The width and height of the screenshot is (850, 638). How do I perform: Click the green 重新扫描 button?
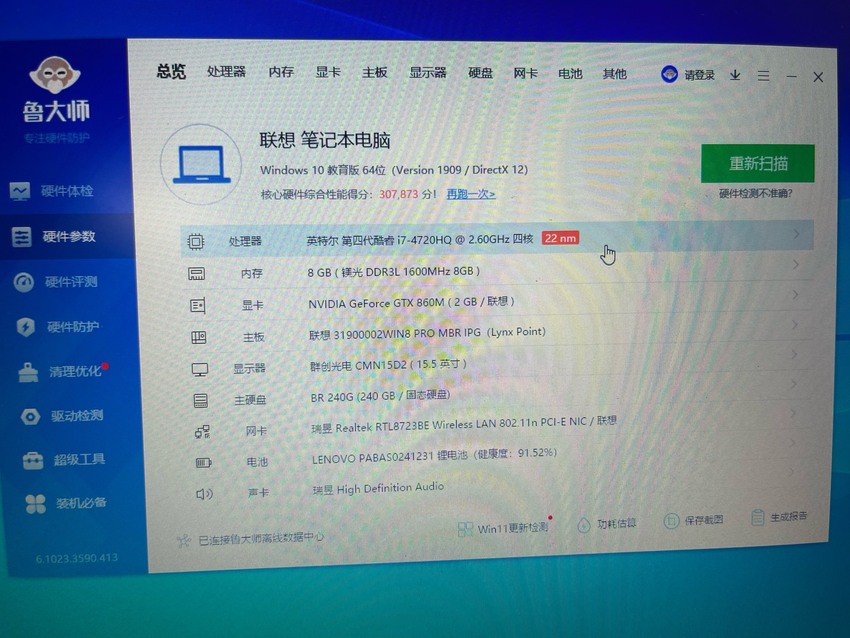point(757,164)
